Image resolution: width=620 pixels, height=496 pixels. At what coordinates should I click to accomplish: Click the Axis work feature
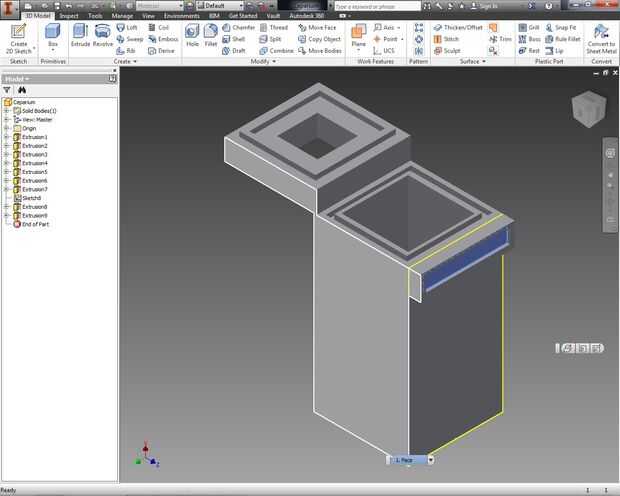pos(387,27)
